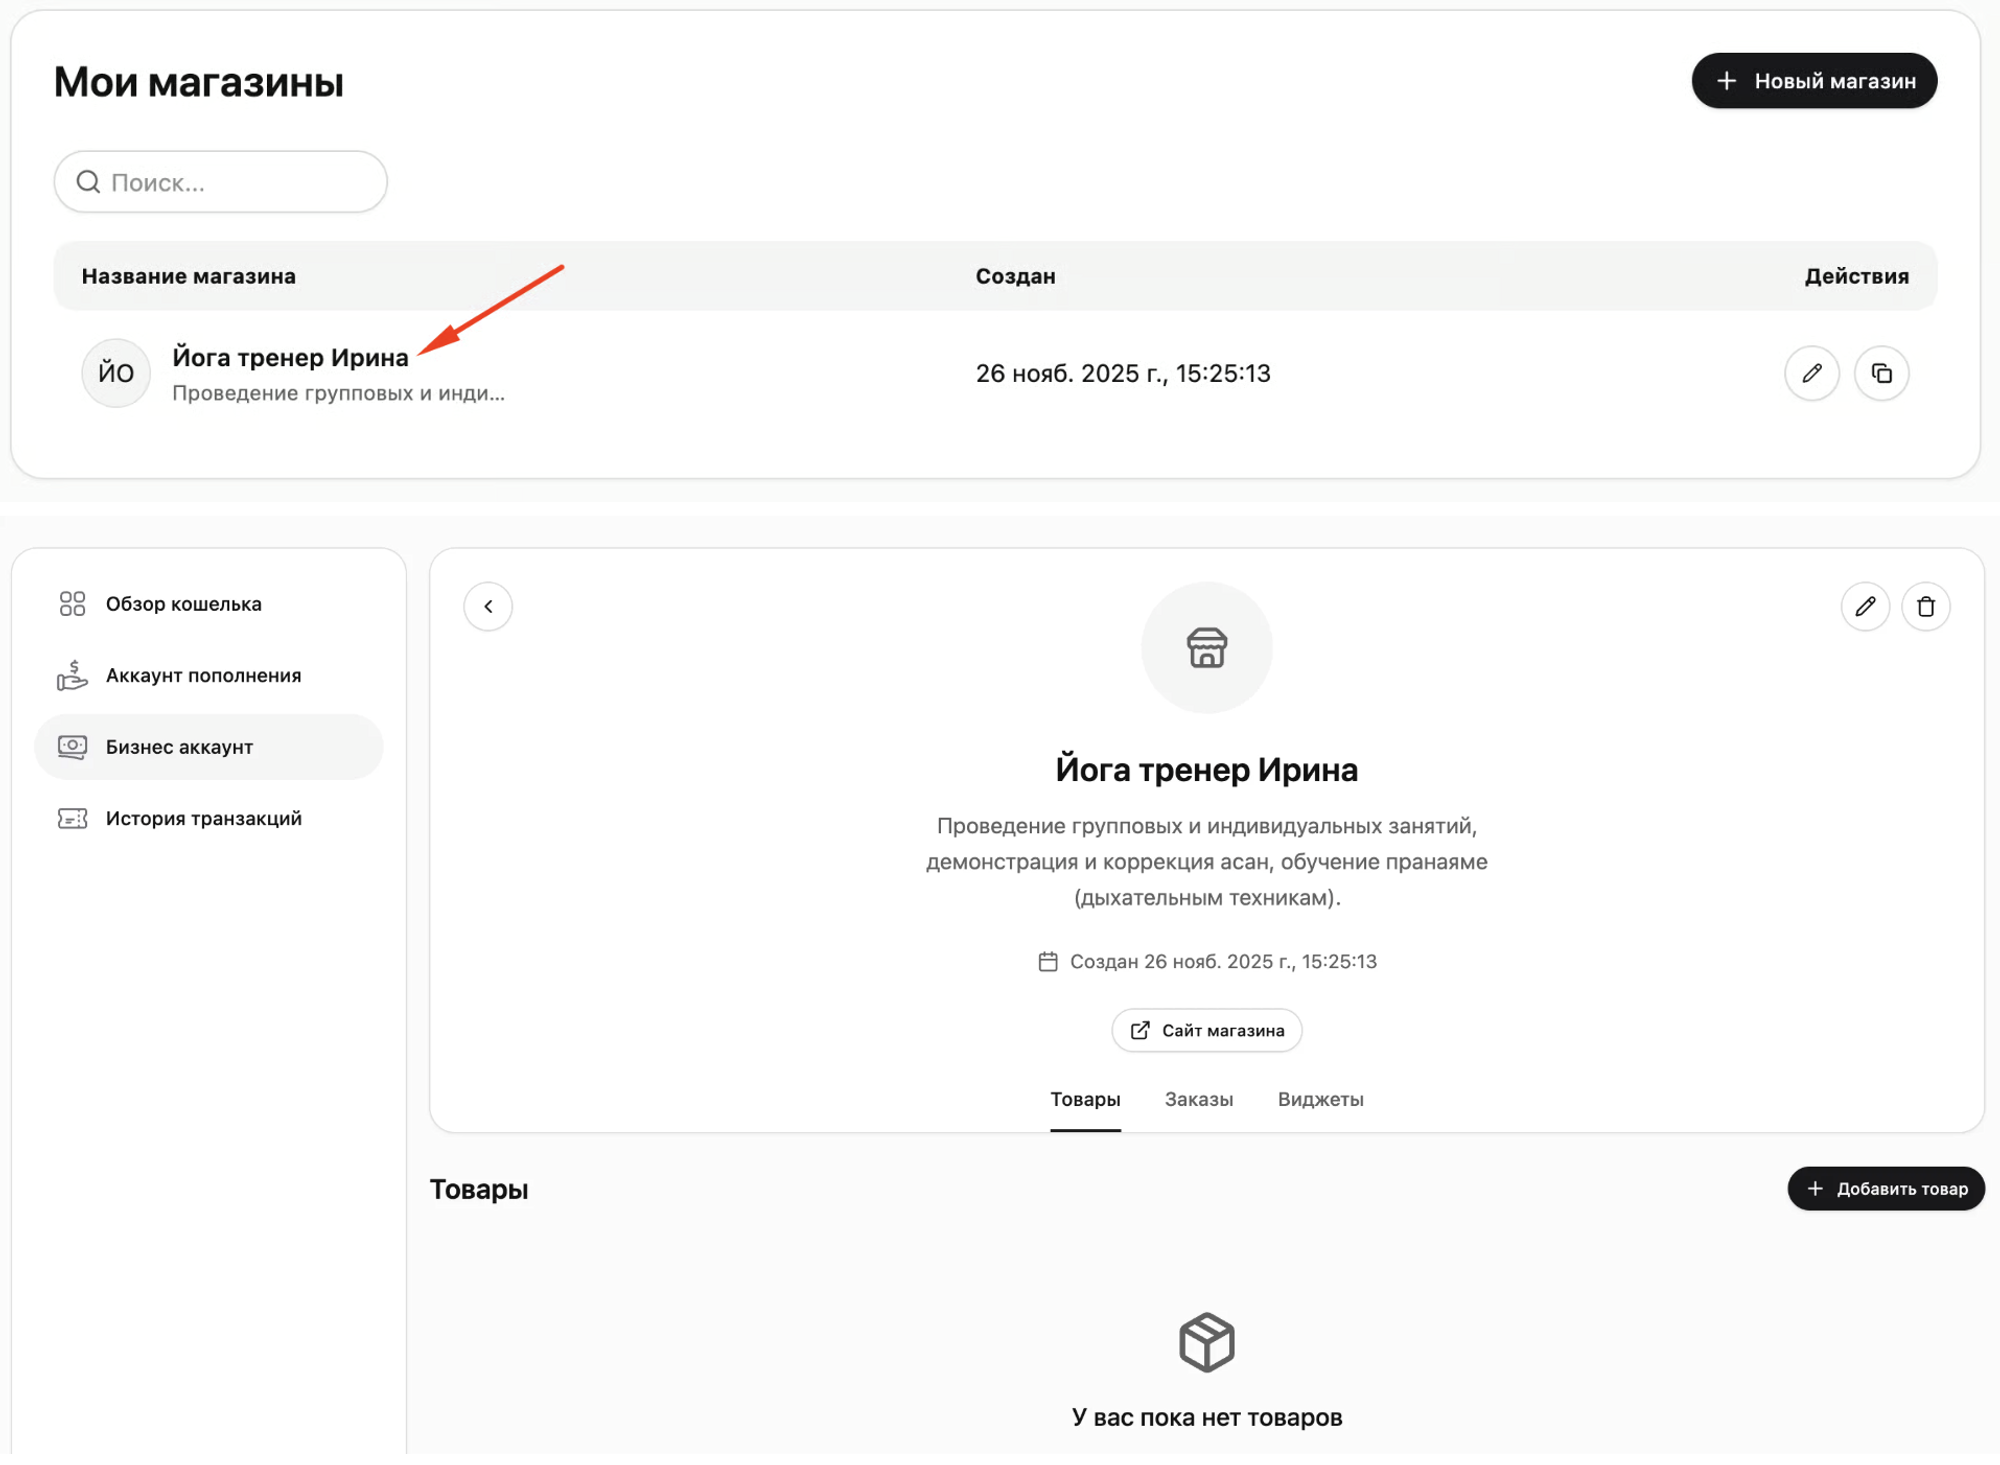The width and height of the screenshot is (2000, 1465).
Task: Click the storefront avatar icon
Action: point(1206,648)
